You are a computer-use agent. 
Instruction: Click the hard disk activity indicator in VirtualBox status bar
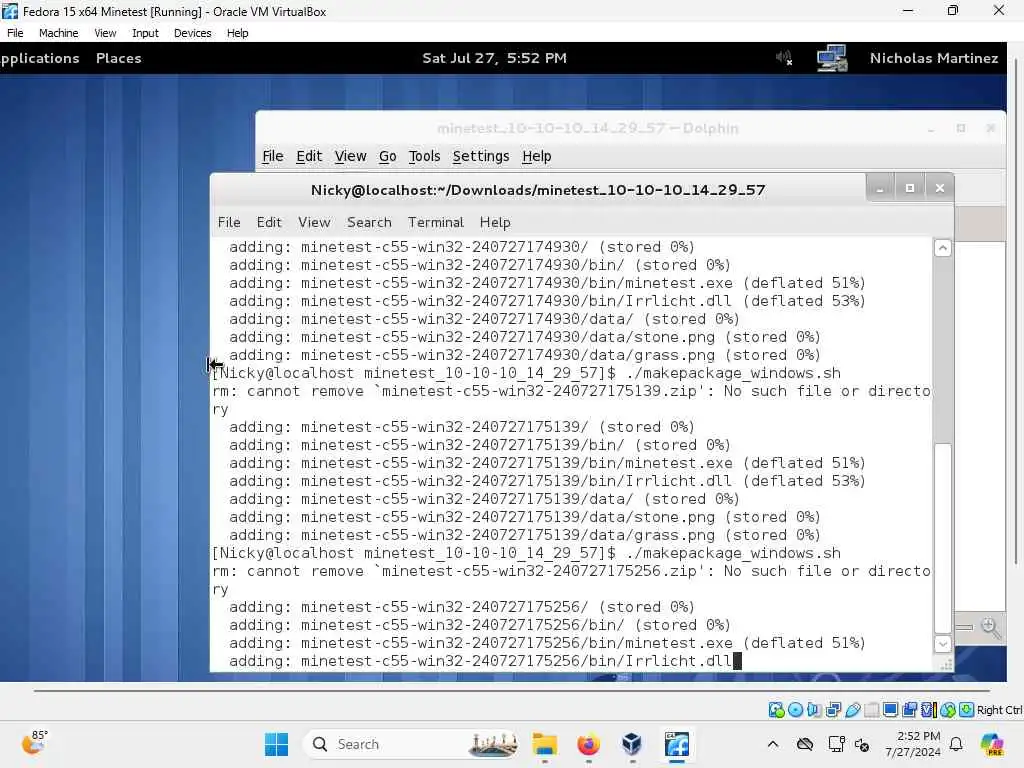[x=776, y=710]
